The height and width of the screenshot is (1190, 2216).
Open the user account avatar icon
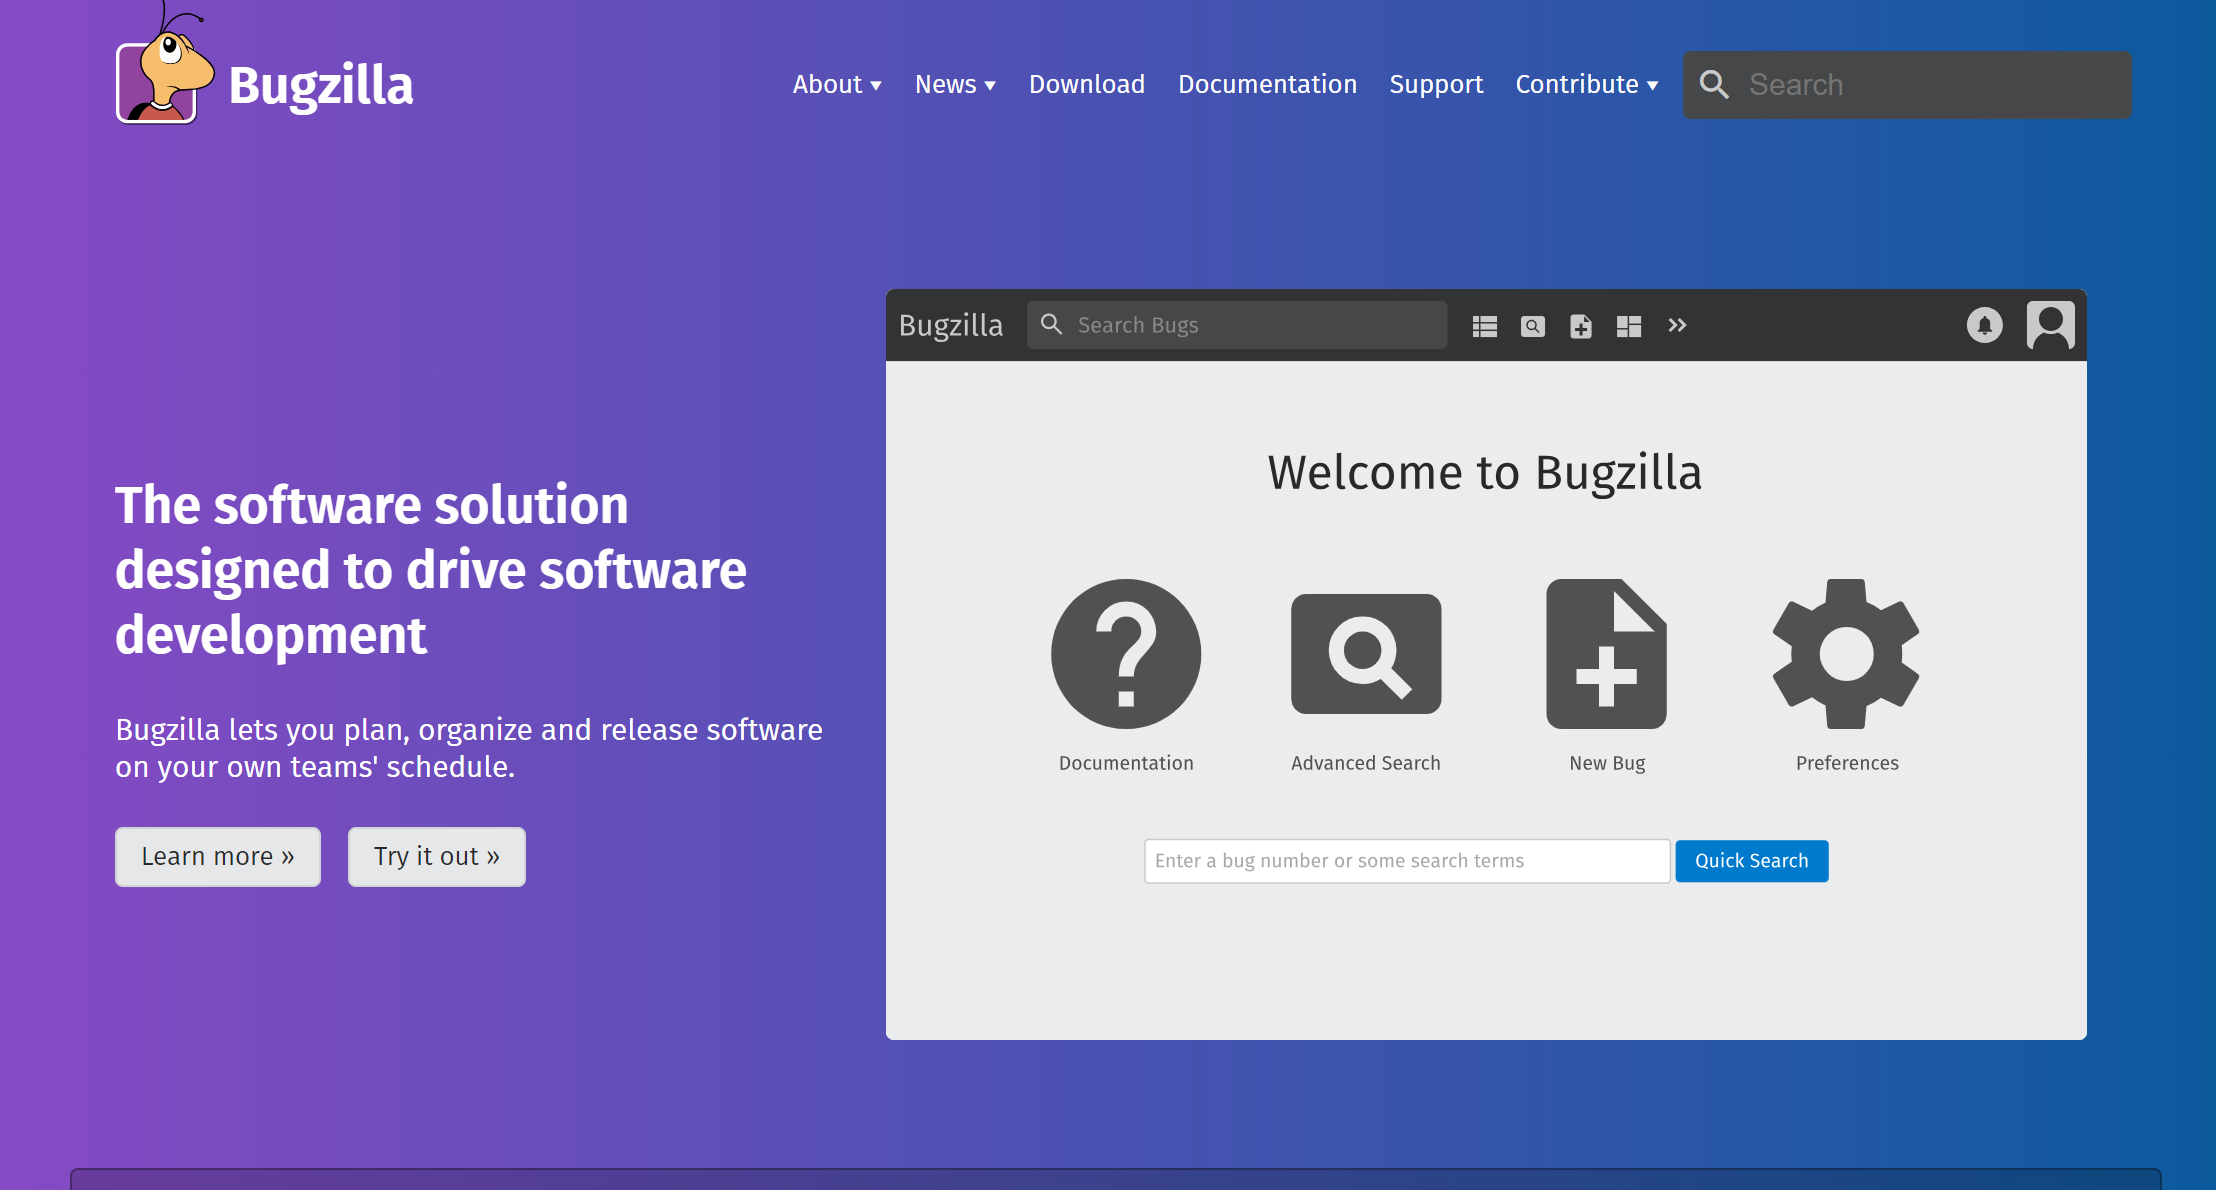(2051, 325)
